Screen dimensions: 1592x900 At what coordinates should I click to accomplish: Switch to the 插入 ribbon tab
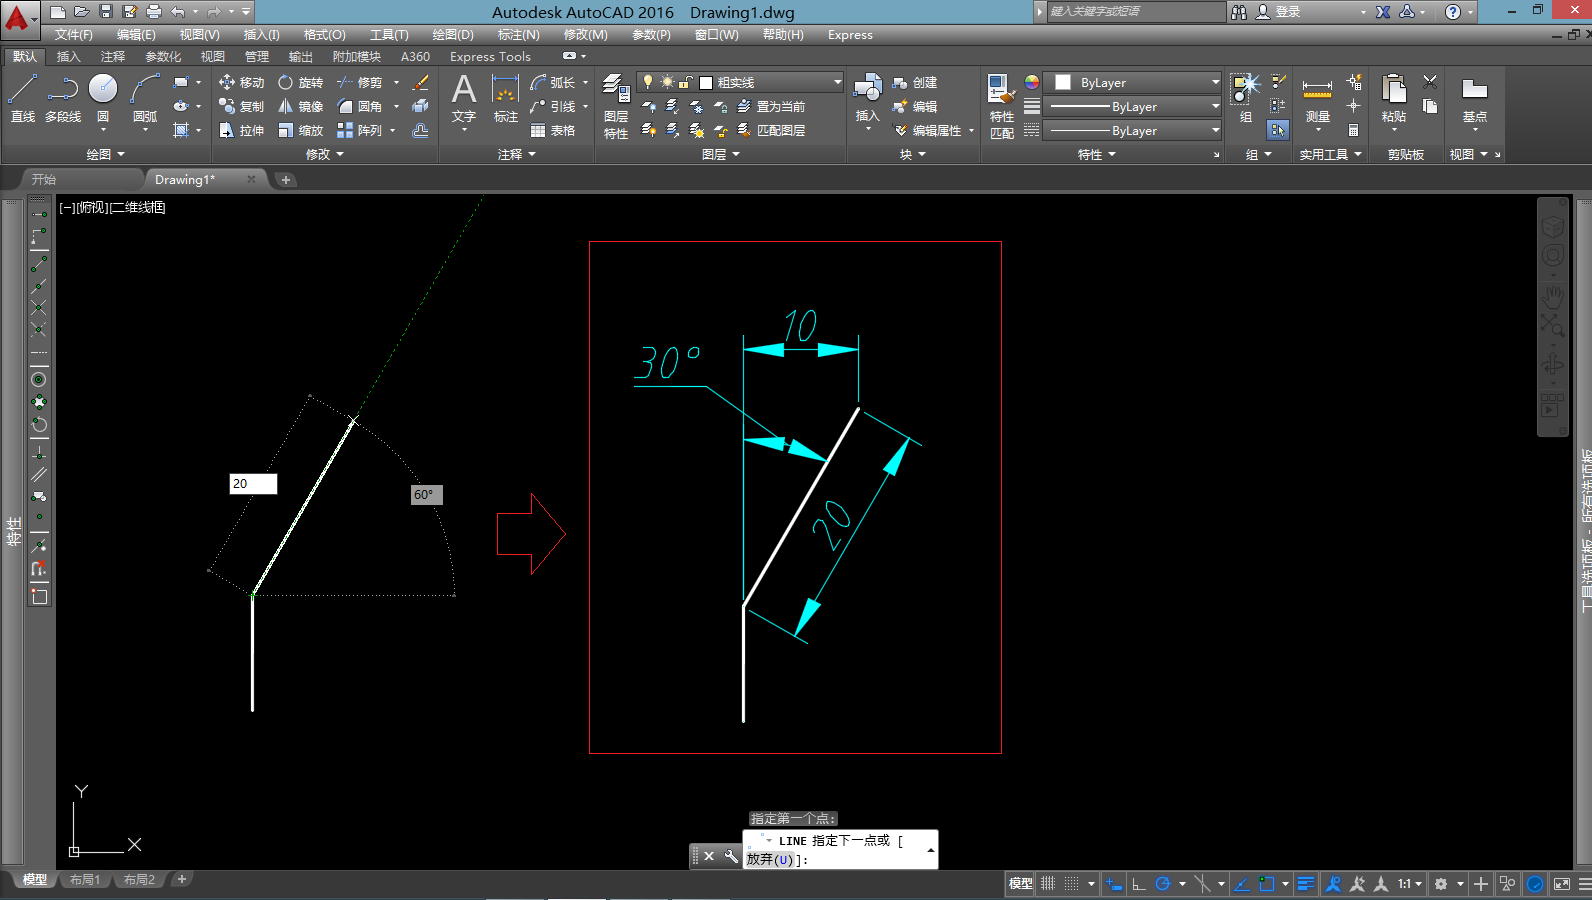[68, 57]
